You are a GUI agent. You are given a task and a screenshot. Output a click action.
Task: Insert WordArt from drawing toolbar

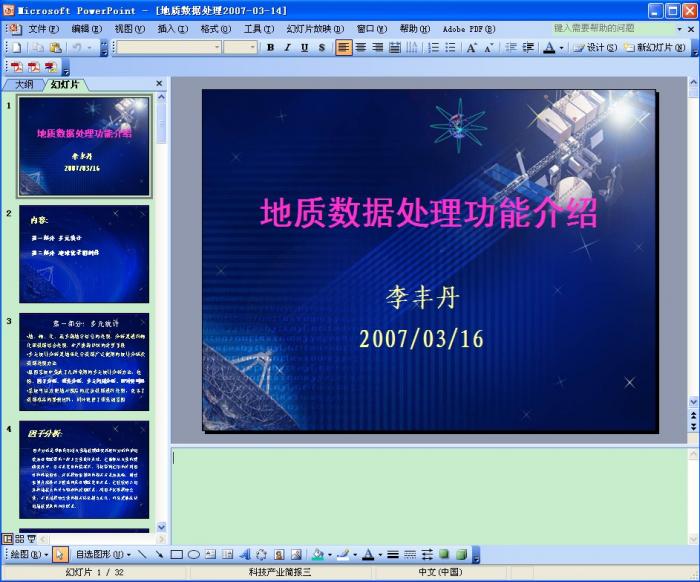245,554
